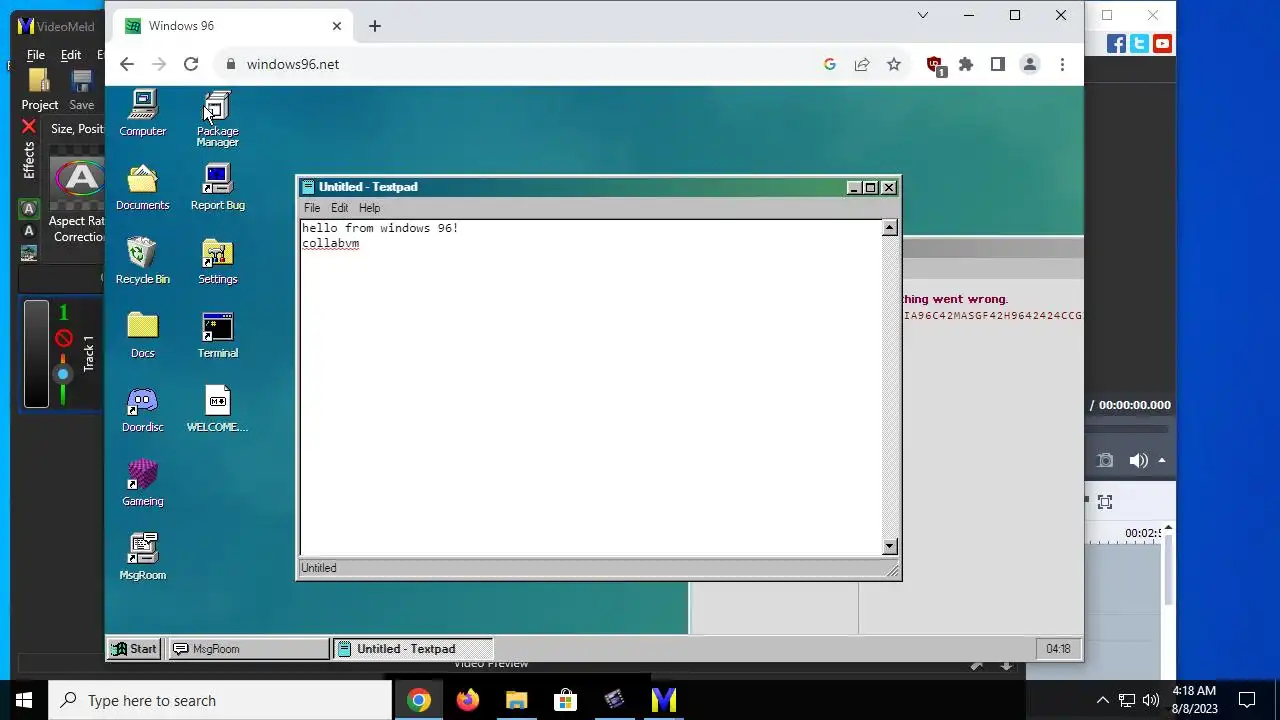Switch to MsgRoom in Windows 96 taskbar
Screen dimensions: 1280x720
point(248,649)
